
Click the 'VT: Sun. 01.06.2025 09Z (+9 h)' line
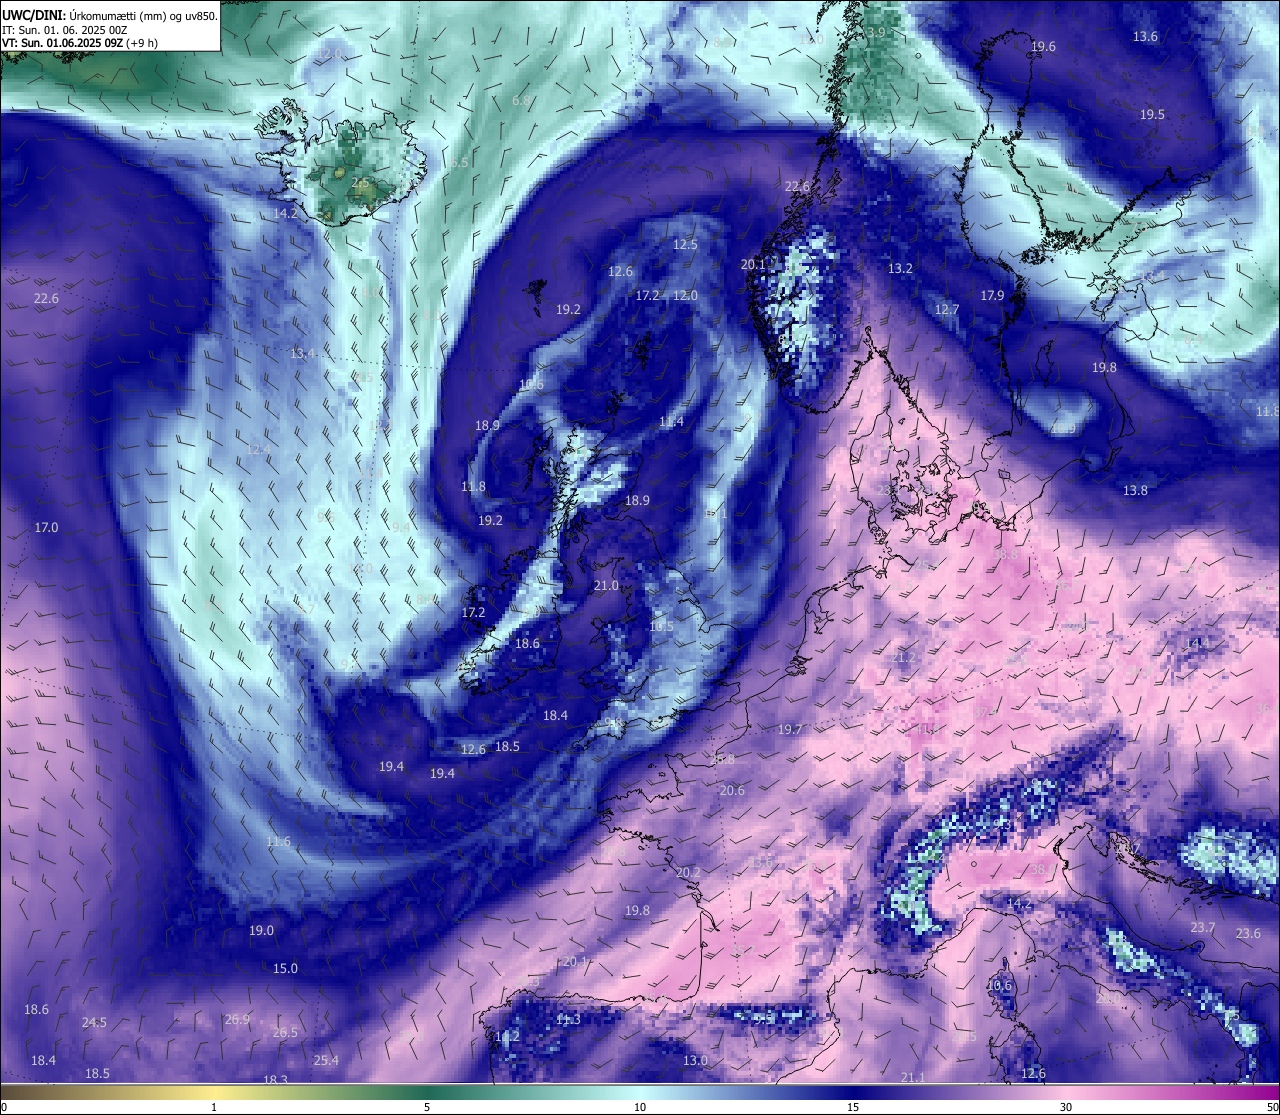click(80, 43)
